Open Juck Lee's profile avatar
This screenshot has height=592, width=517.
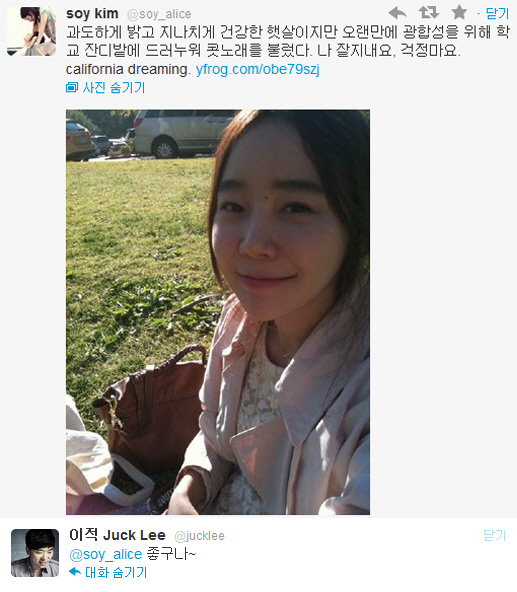point(35,553)
